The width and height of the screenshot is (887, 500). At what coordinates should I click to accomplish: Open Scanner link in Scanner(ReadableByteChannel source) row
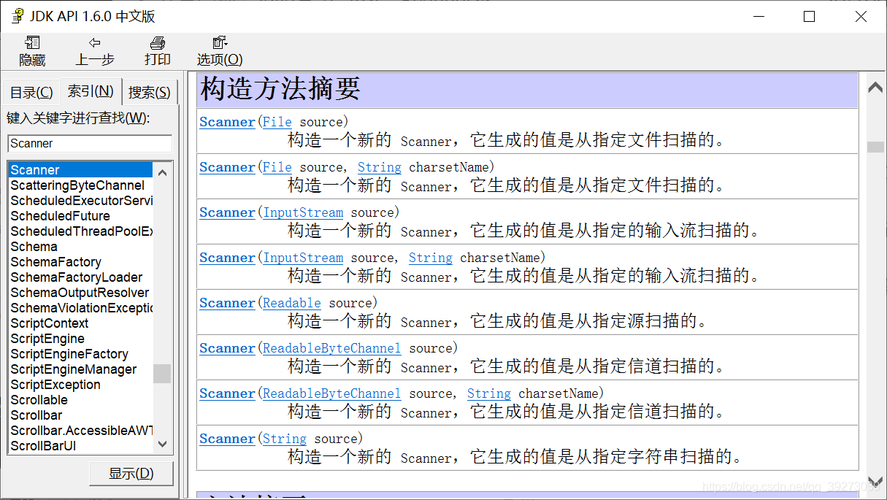coord(227,348)
